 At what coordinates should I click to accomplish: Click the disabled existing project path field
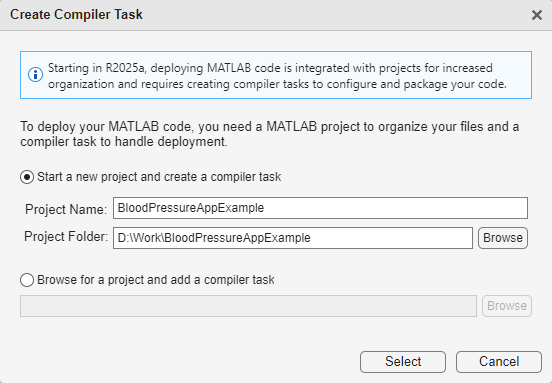tap(248, 306)
